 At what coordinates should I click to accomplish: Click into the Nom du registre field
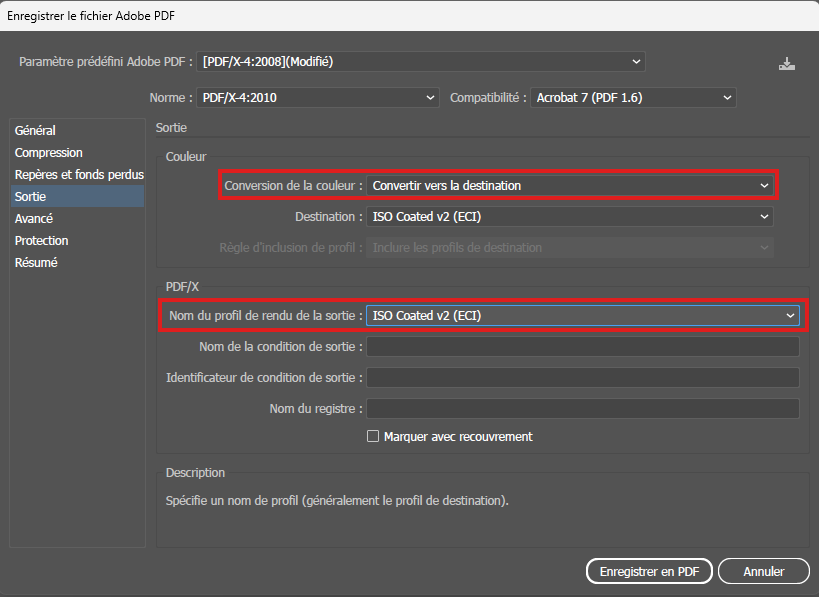pyautogui.click(x=583, y=409)
